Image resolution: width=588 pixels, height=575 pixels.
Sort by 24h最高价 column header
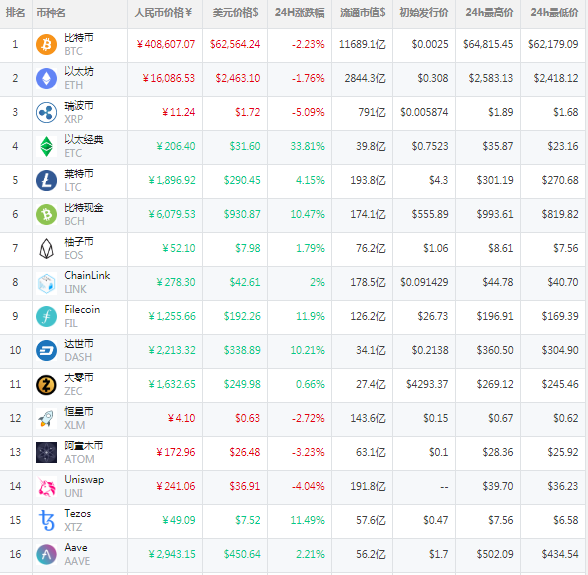click(489, 13)
